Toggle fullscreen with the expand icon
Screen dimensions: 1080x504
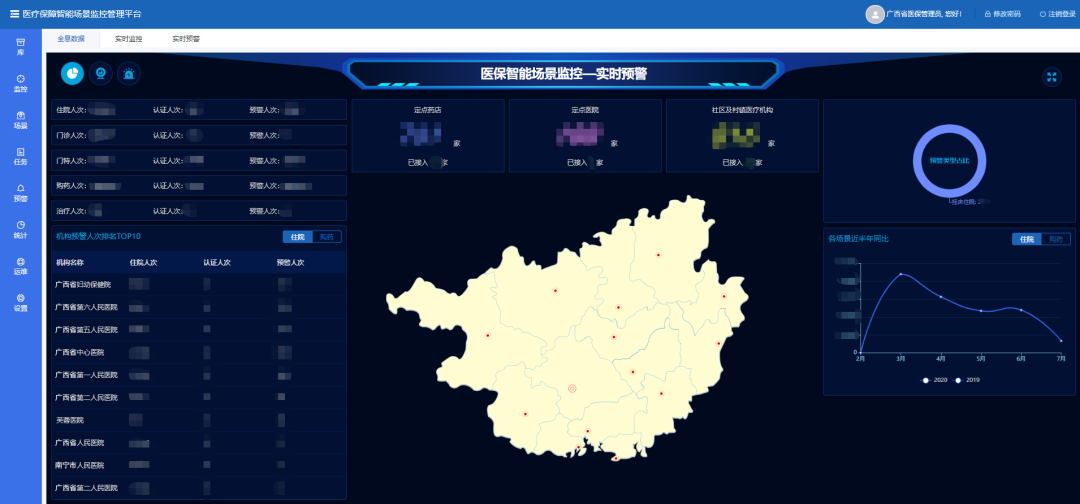[x=1051, y=77]
